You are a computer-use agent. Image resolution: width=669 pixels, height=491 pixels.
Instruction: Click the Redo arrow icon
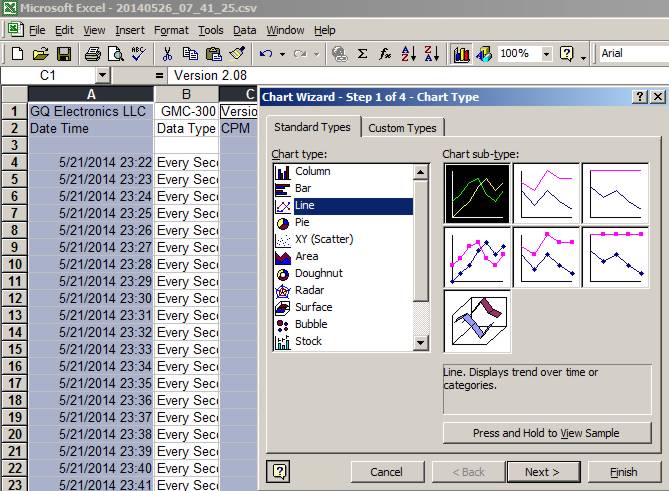click(300, 54)
